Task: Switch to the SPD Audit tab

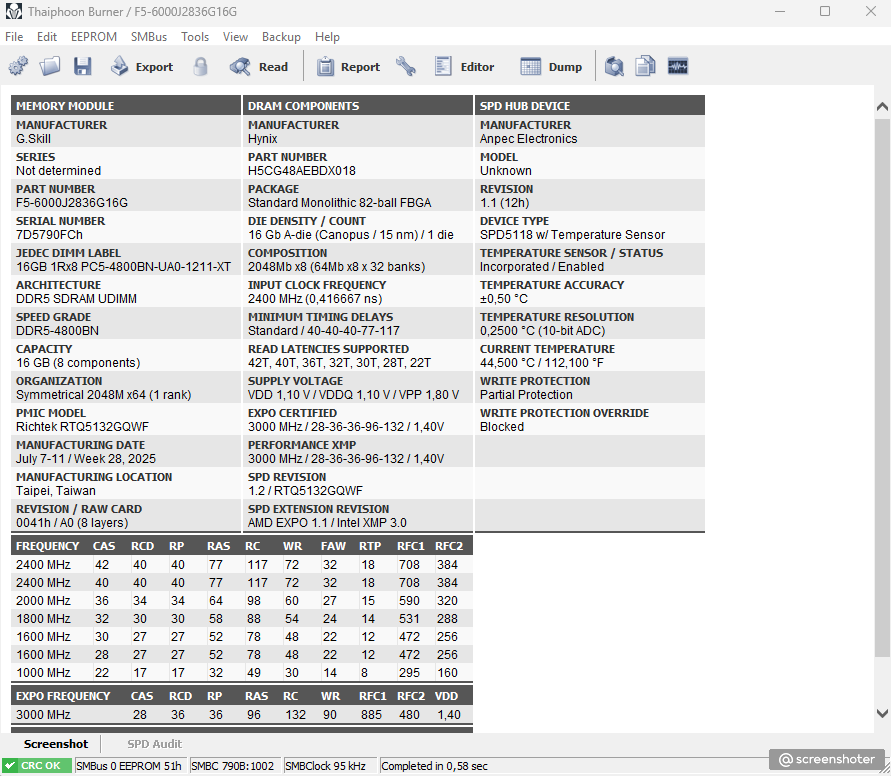Action: pos(155,744)
